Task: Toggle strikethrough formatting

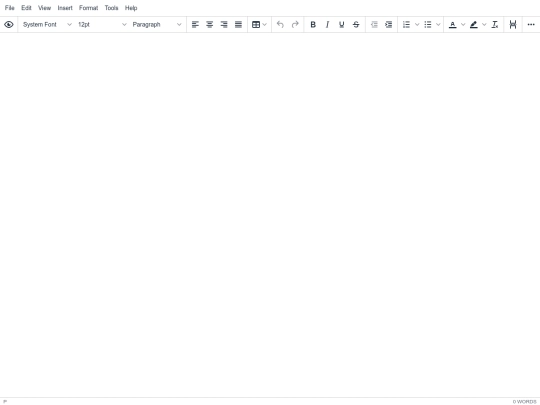Action: [356, 24]
